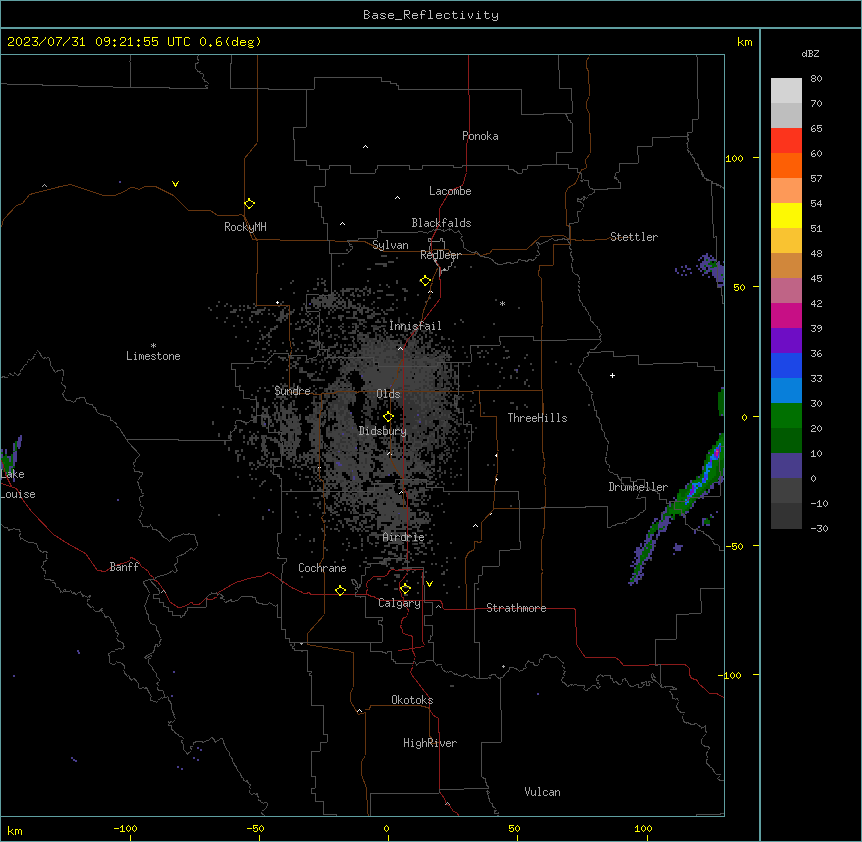This screenshot has height=842, width=862.
Task: Select the Lacombe label on the map
Action: pyautogui.click(x=450, y=191)
